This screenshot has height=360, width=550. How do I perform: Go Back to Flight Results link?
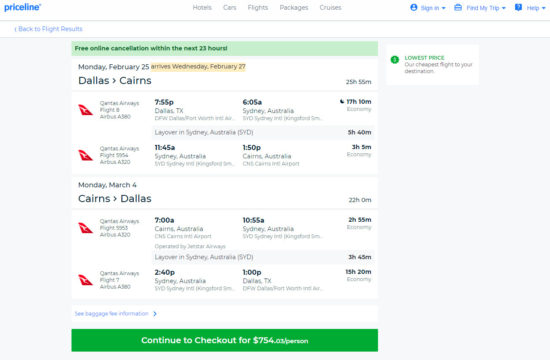coord(48,29)
